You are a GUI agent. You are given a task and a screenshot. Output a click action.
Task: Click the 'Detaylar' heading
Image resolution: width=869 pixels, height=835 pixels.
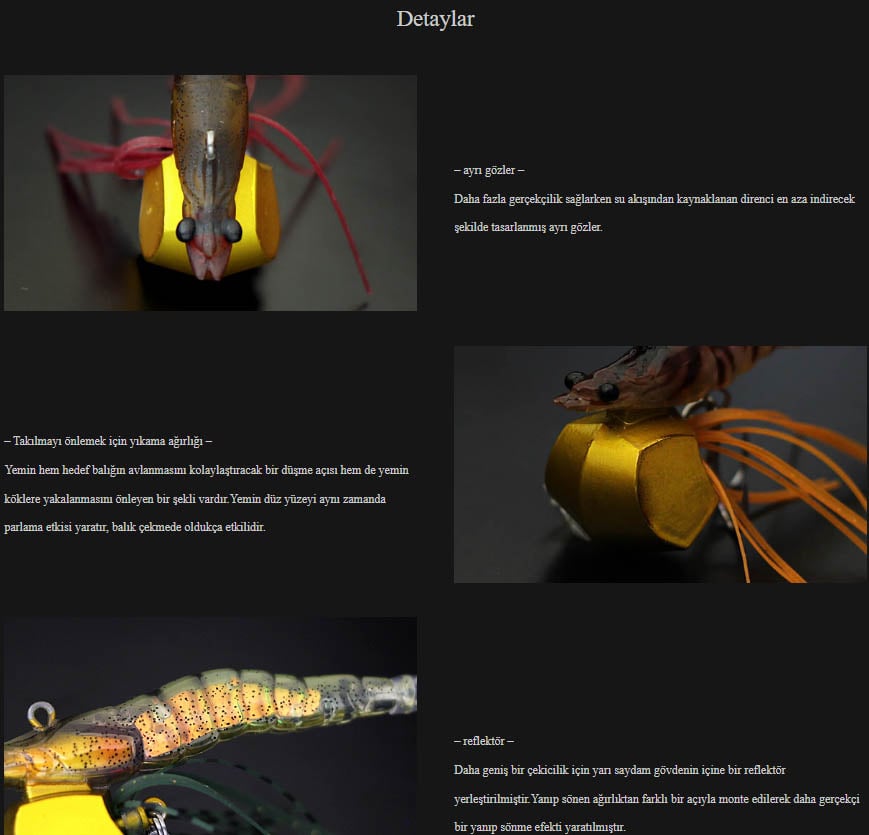(435, 19)
